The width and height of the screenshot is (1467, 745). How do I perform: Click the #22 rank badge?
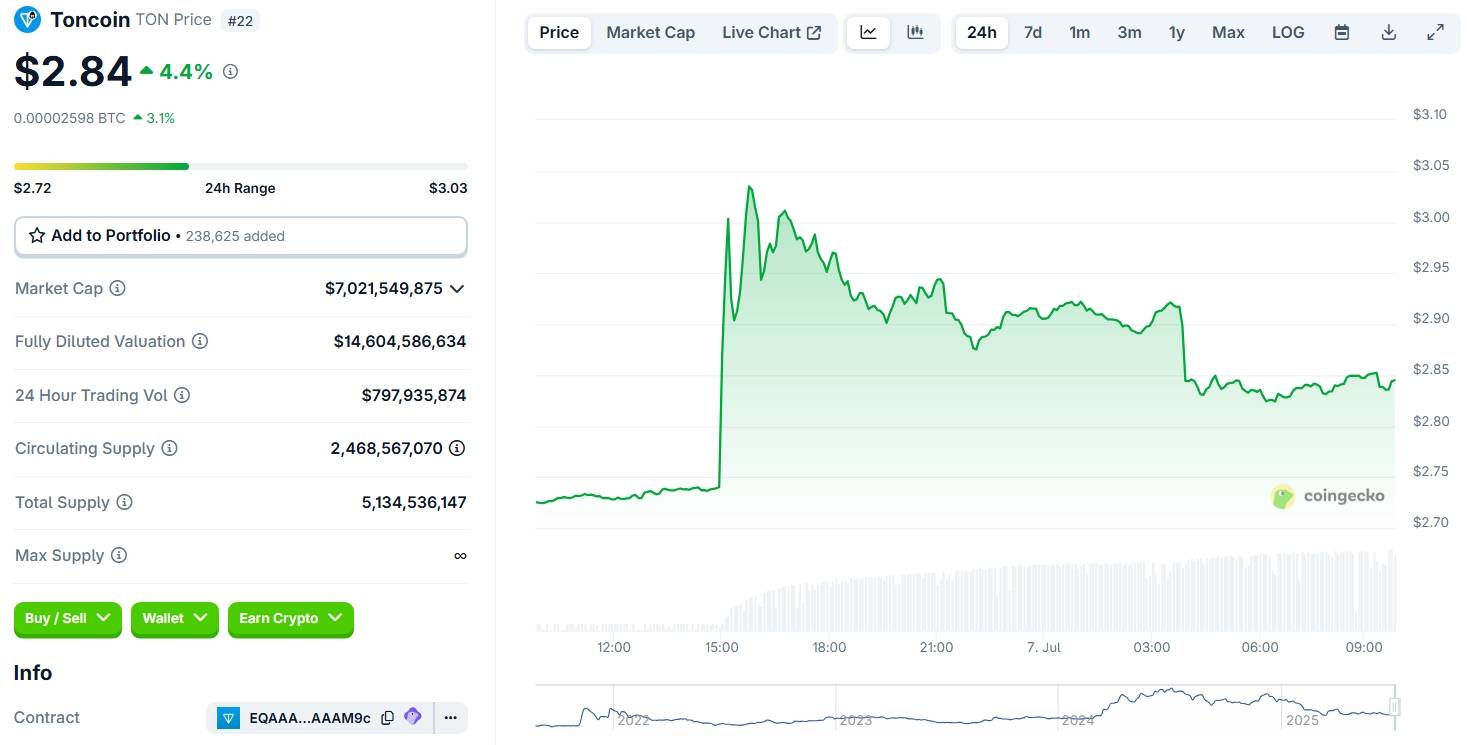point(239,20)
